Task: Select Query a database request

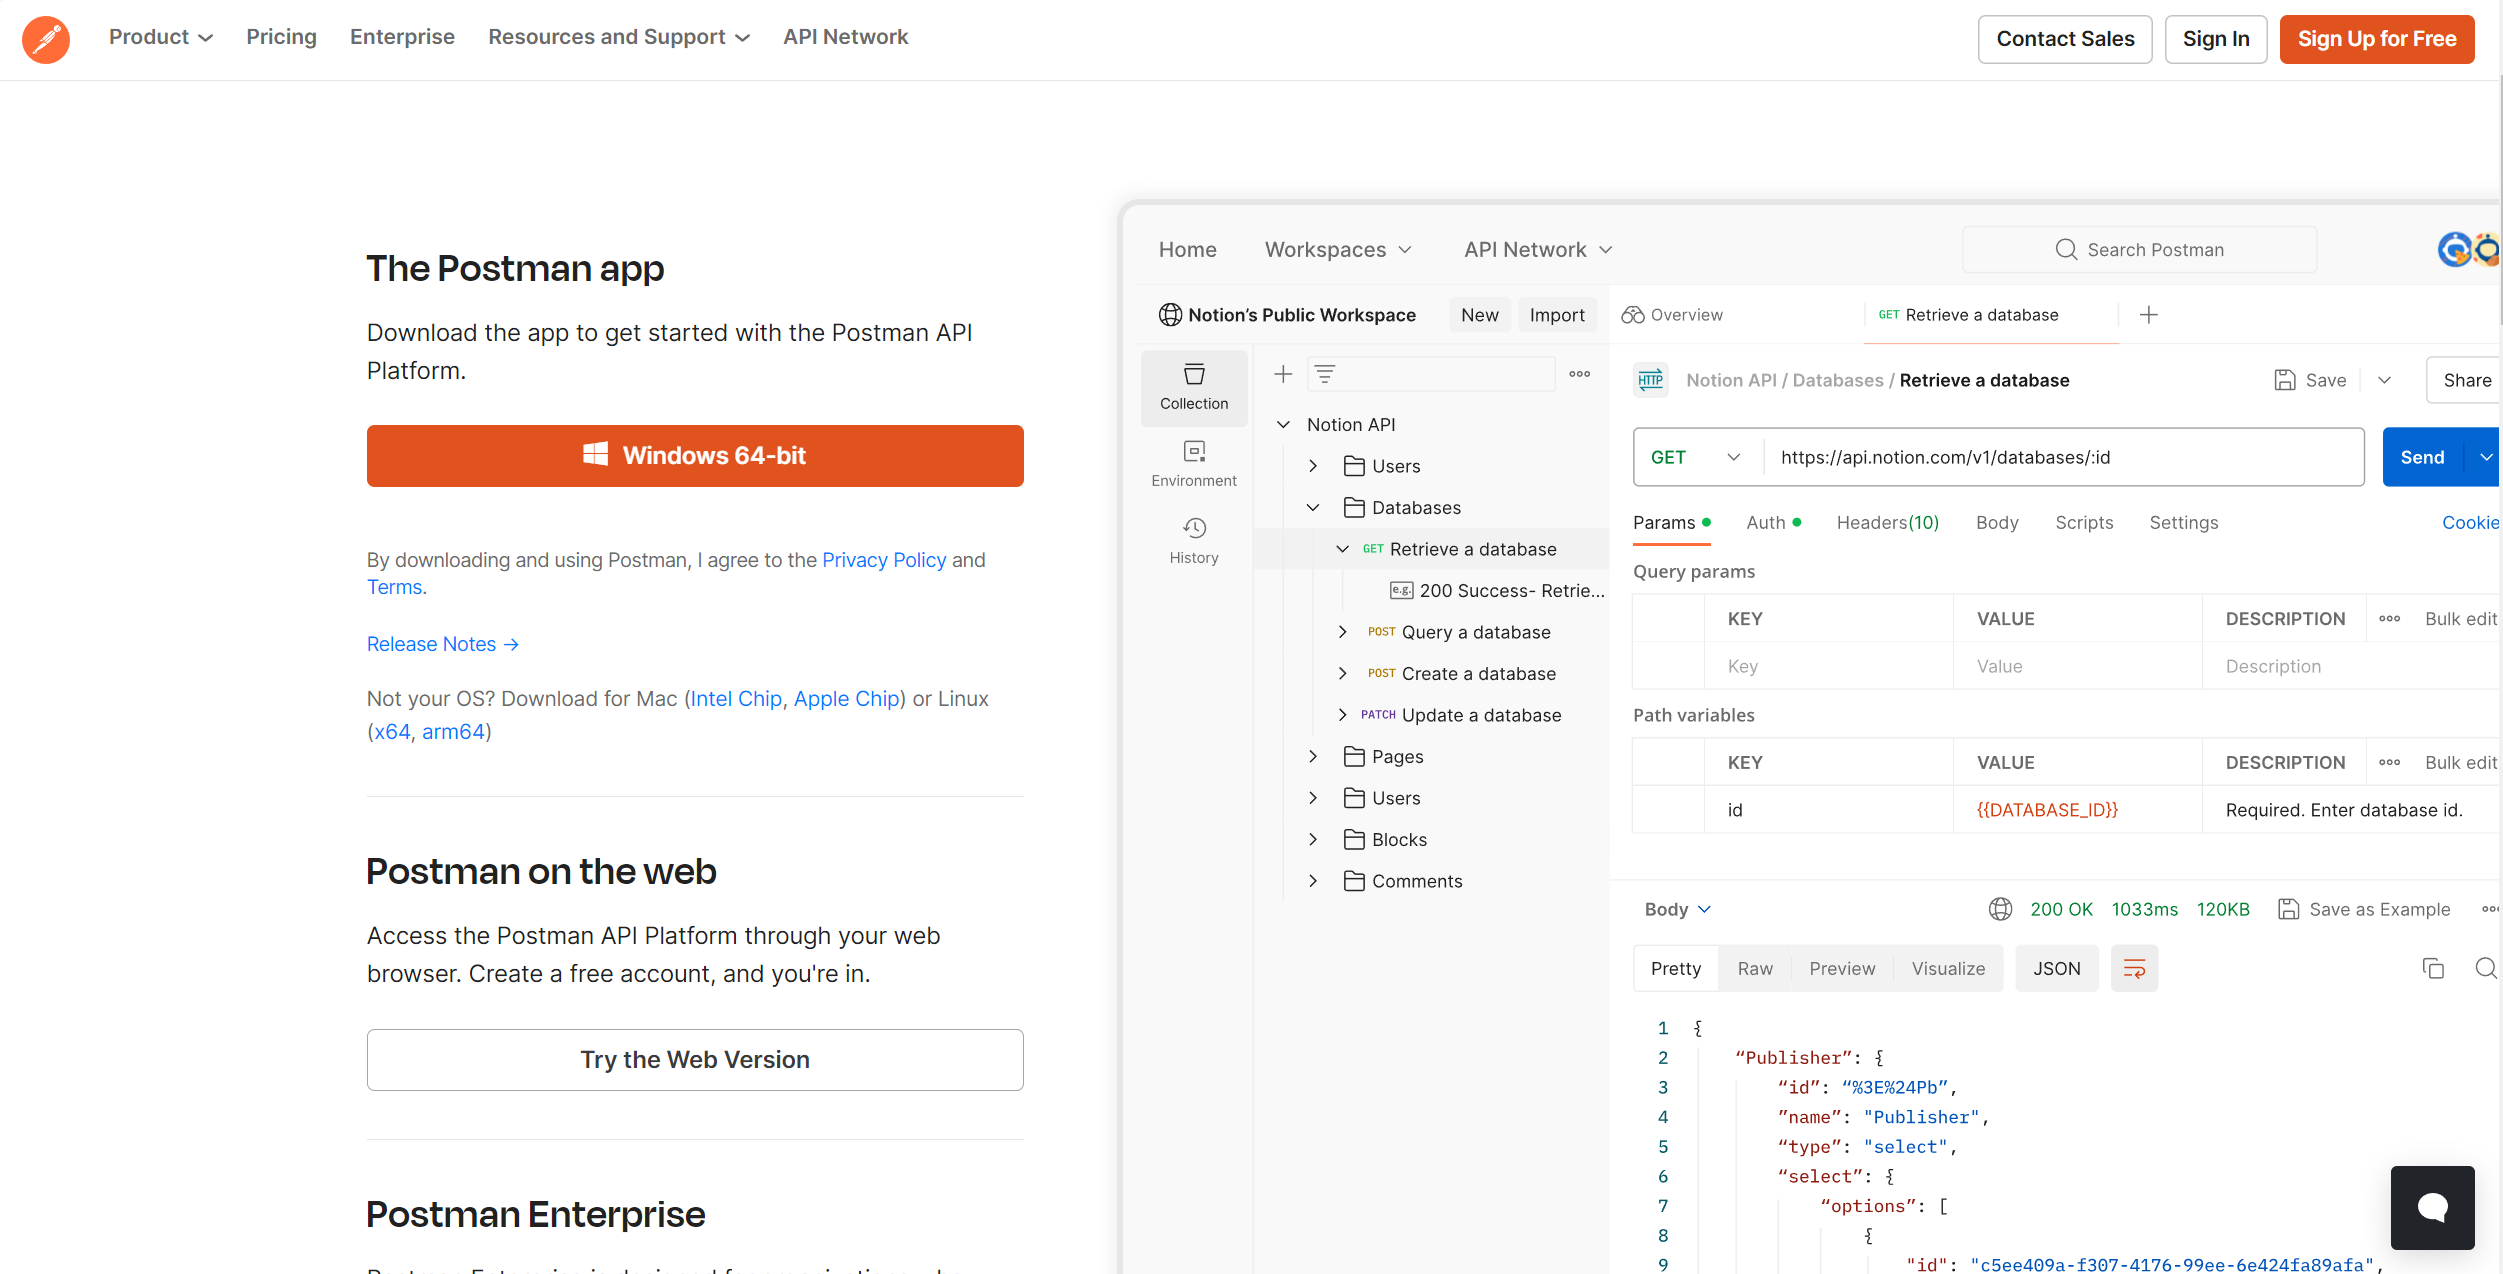Action: pyautogui.click(x=1475, y=632)
